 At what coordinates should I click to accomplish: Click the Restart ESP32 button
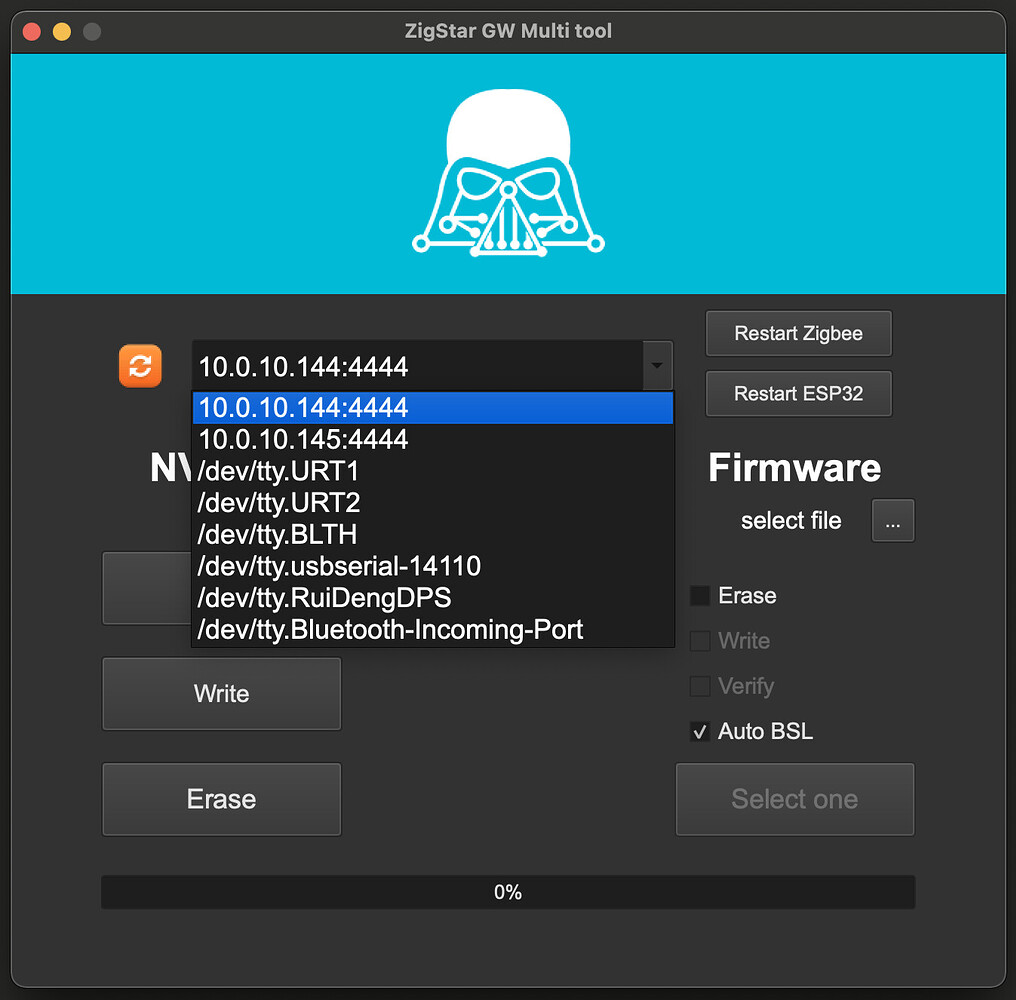(798, 393)
